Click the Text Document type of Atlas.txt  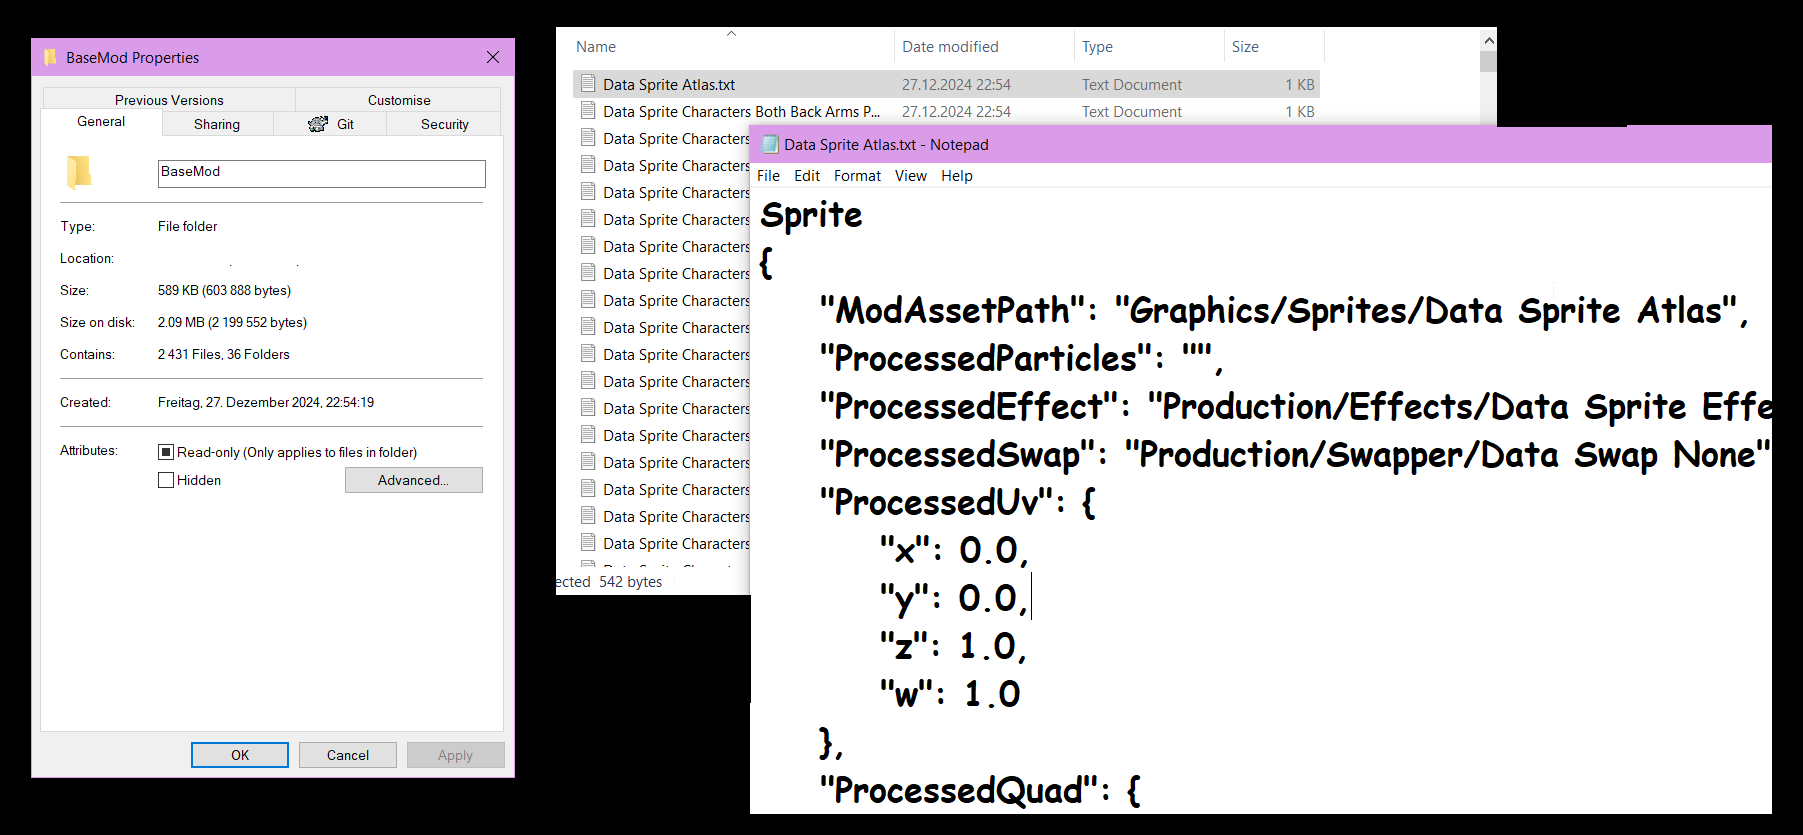pyautogui.click(x=1131, y=85)
